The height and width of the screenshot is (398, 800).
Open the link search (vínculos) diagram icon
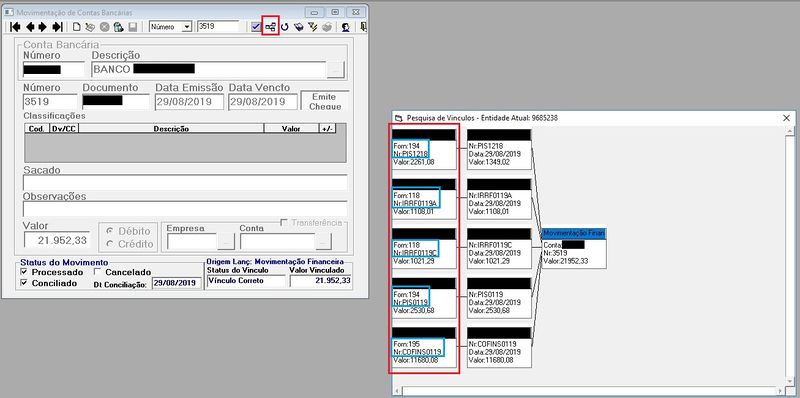click(270, 27)
